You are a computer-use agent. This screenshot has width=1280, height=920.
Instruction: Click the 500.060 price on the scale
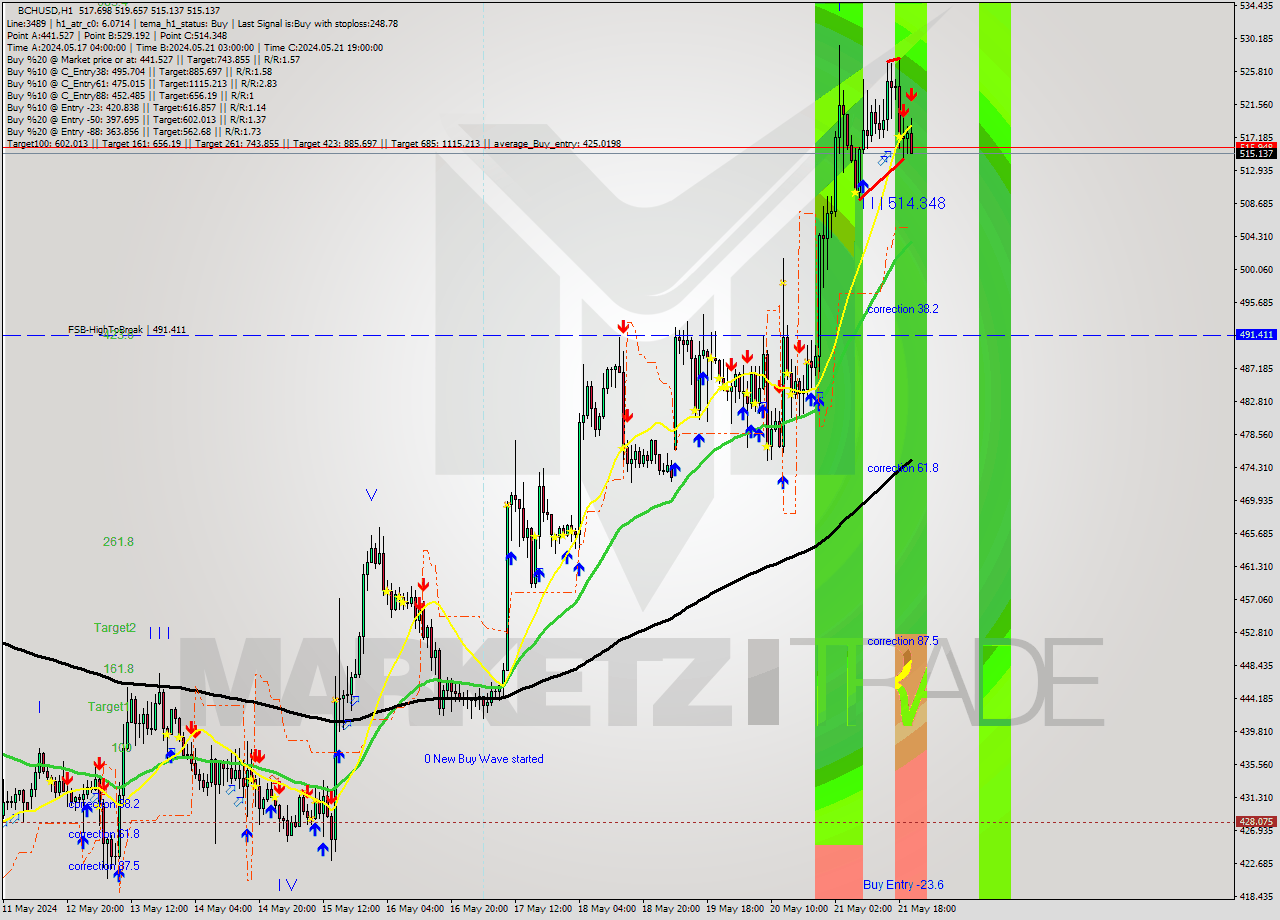click(1256, 269)
